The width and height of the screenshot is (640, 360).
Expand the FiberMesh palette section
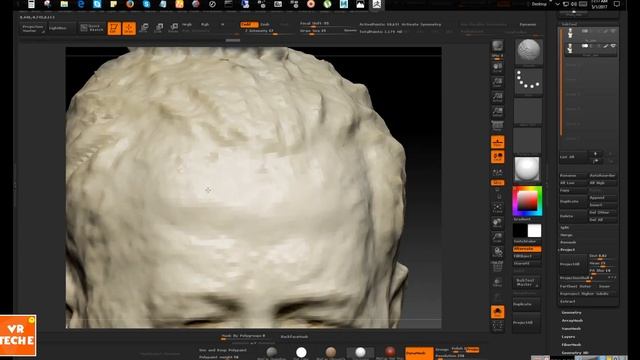coord(572,344)
